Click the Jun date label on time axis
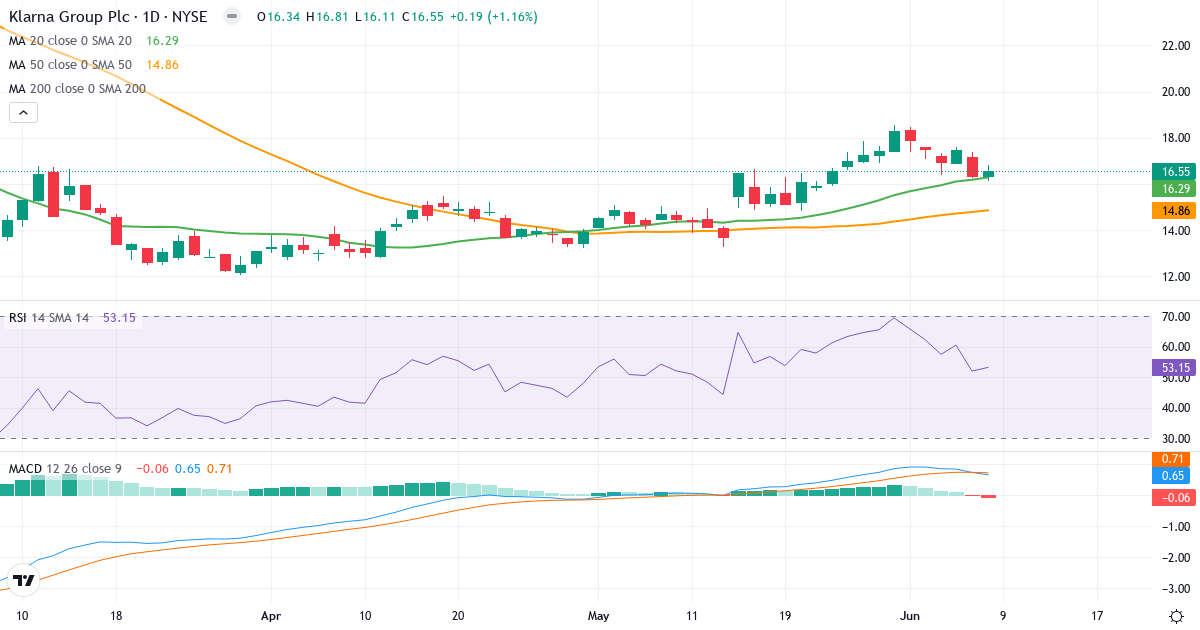Viewport: 1200px width, 630px height. click(x=909, y=615)
